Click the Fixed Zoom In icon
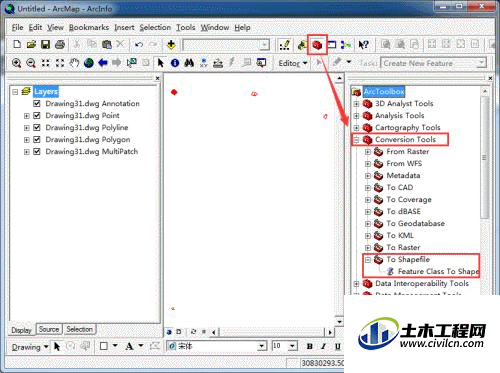This screenshot has height=373, width=500. pyautogui.click(x=45, y=63)
